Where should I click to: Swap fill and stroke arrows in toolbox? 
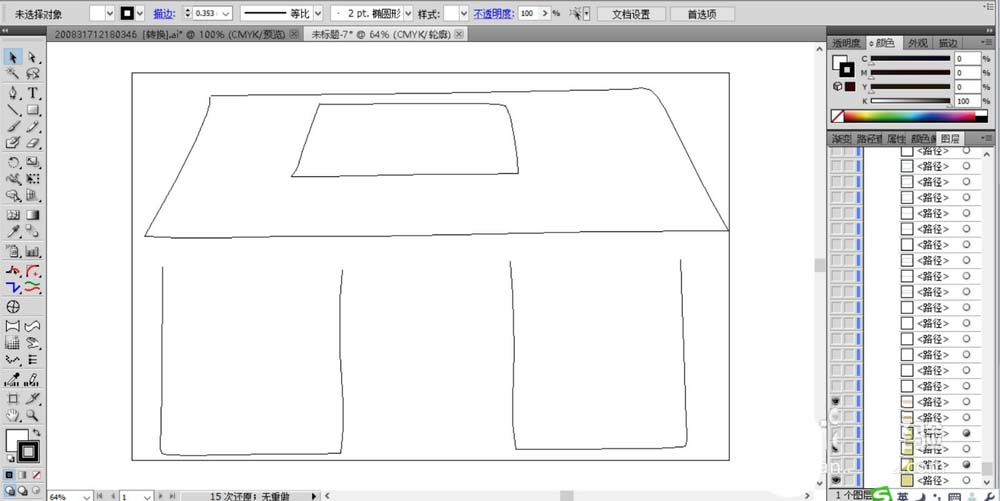(36, 433)
